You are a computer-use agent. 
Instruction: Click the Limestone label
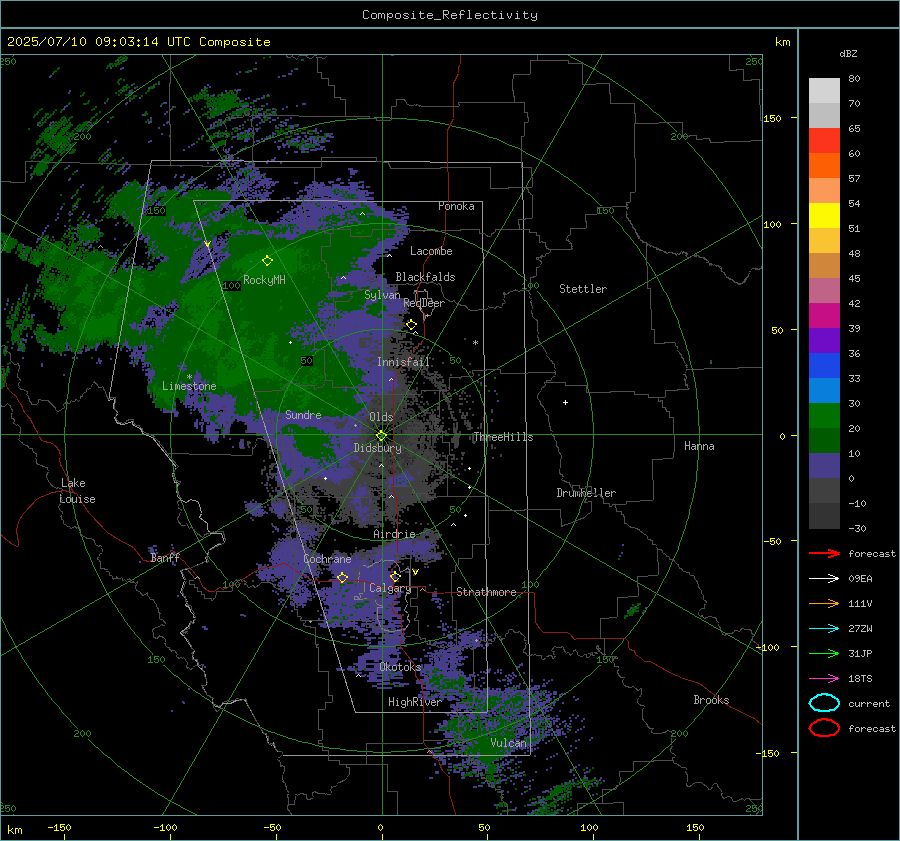[x=189, y=386]
